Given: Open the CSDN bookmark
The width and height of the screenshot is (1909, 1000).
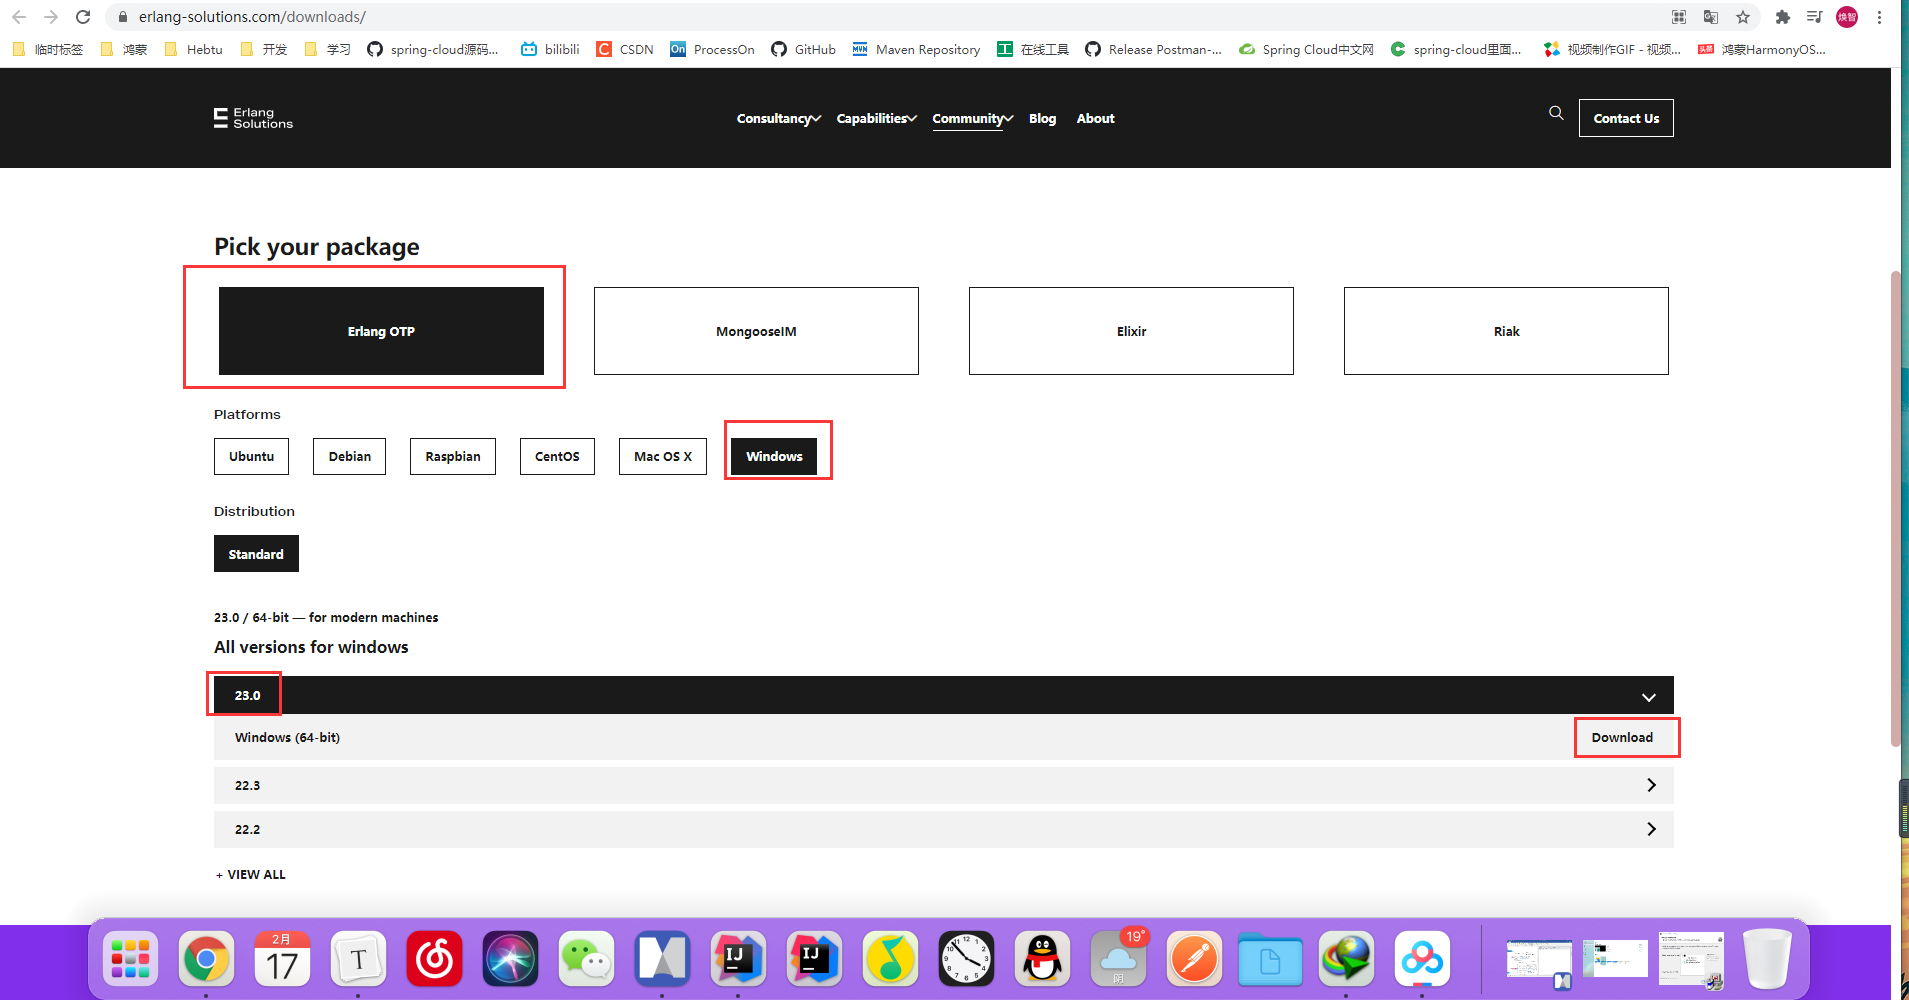Looking at the screenshot, I should click(625, 49).
